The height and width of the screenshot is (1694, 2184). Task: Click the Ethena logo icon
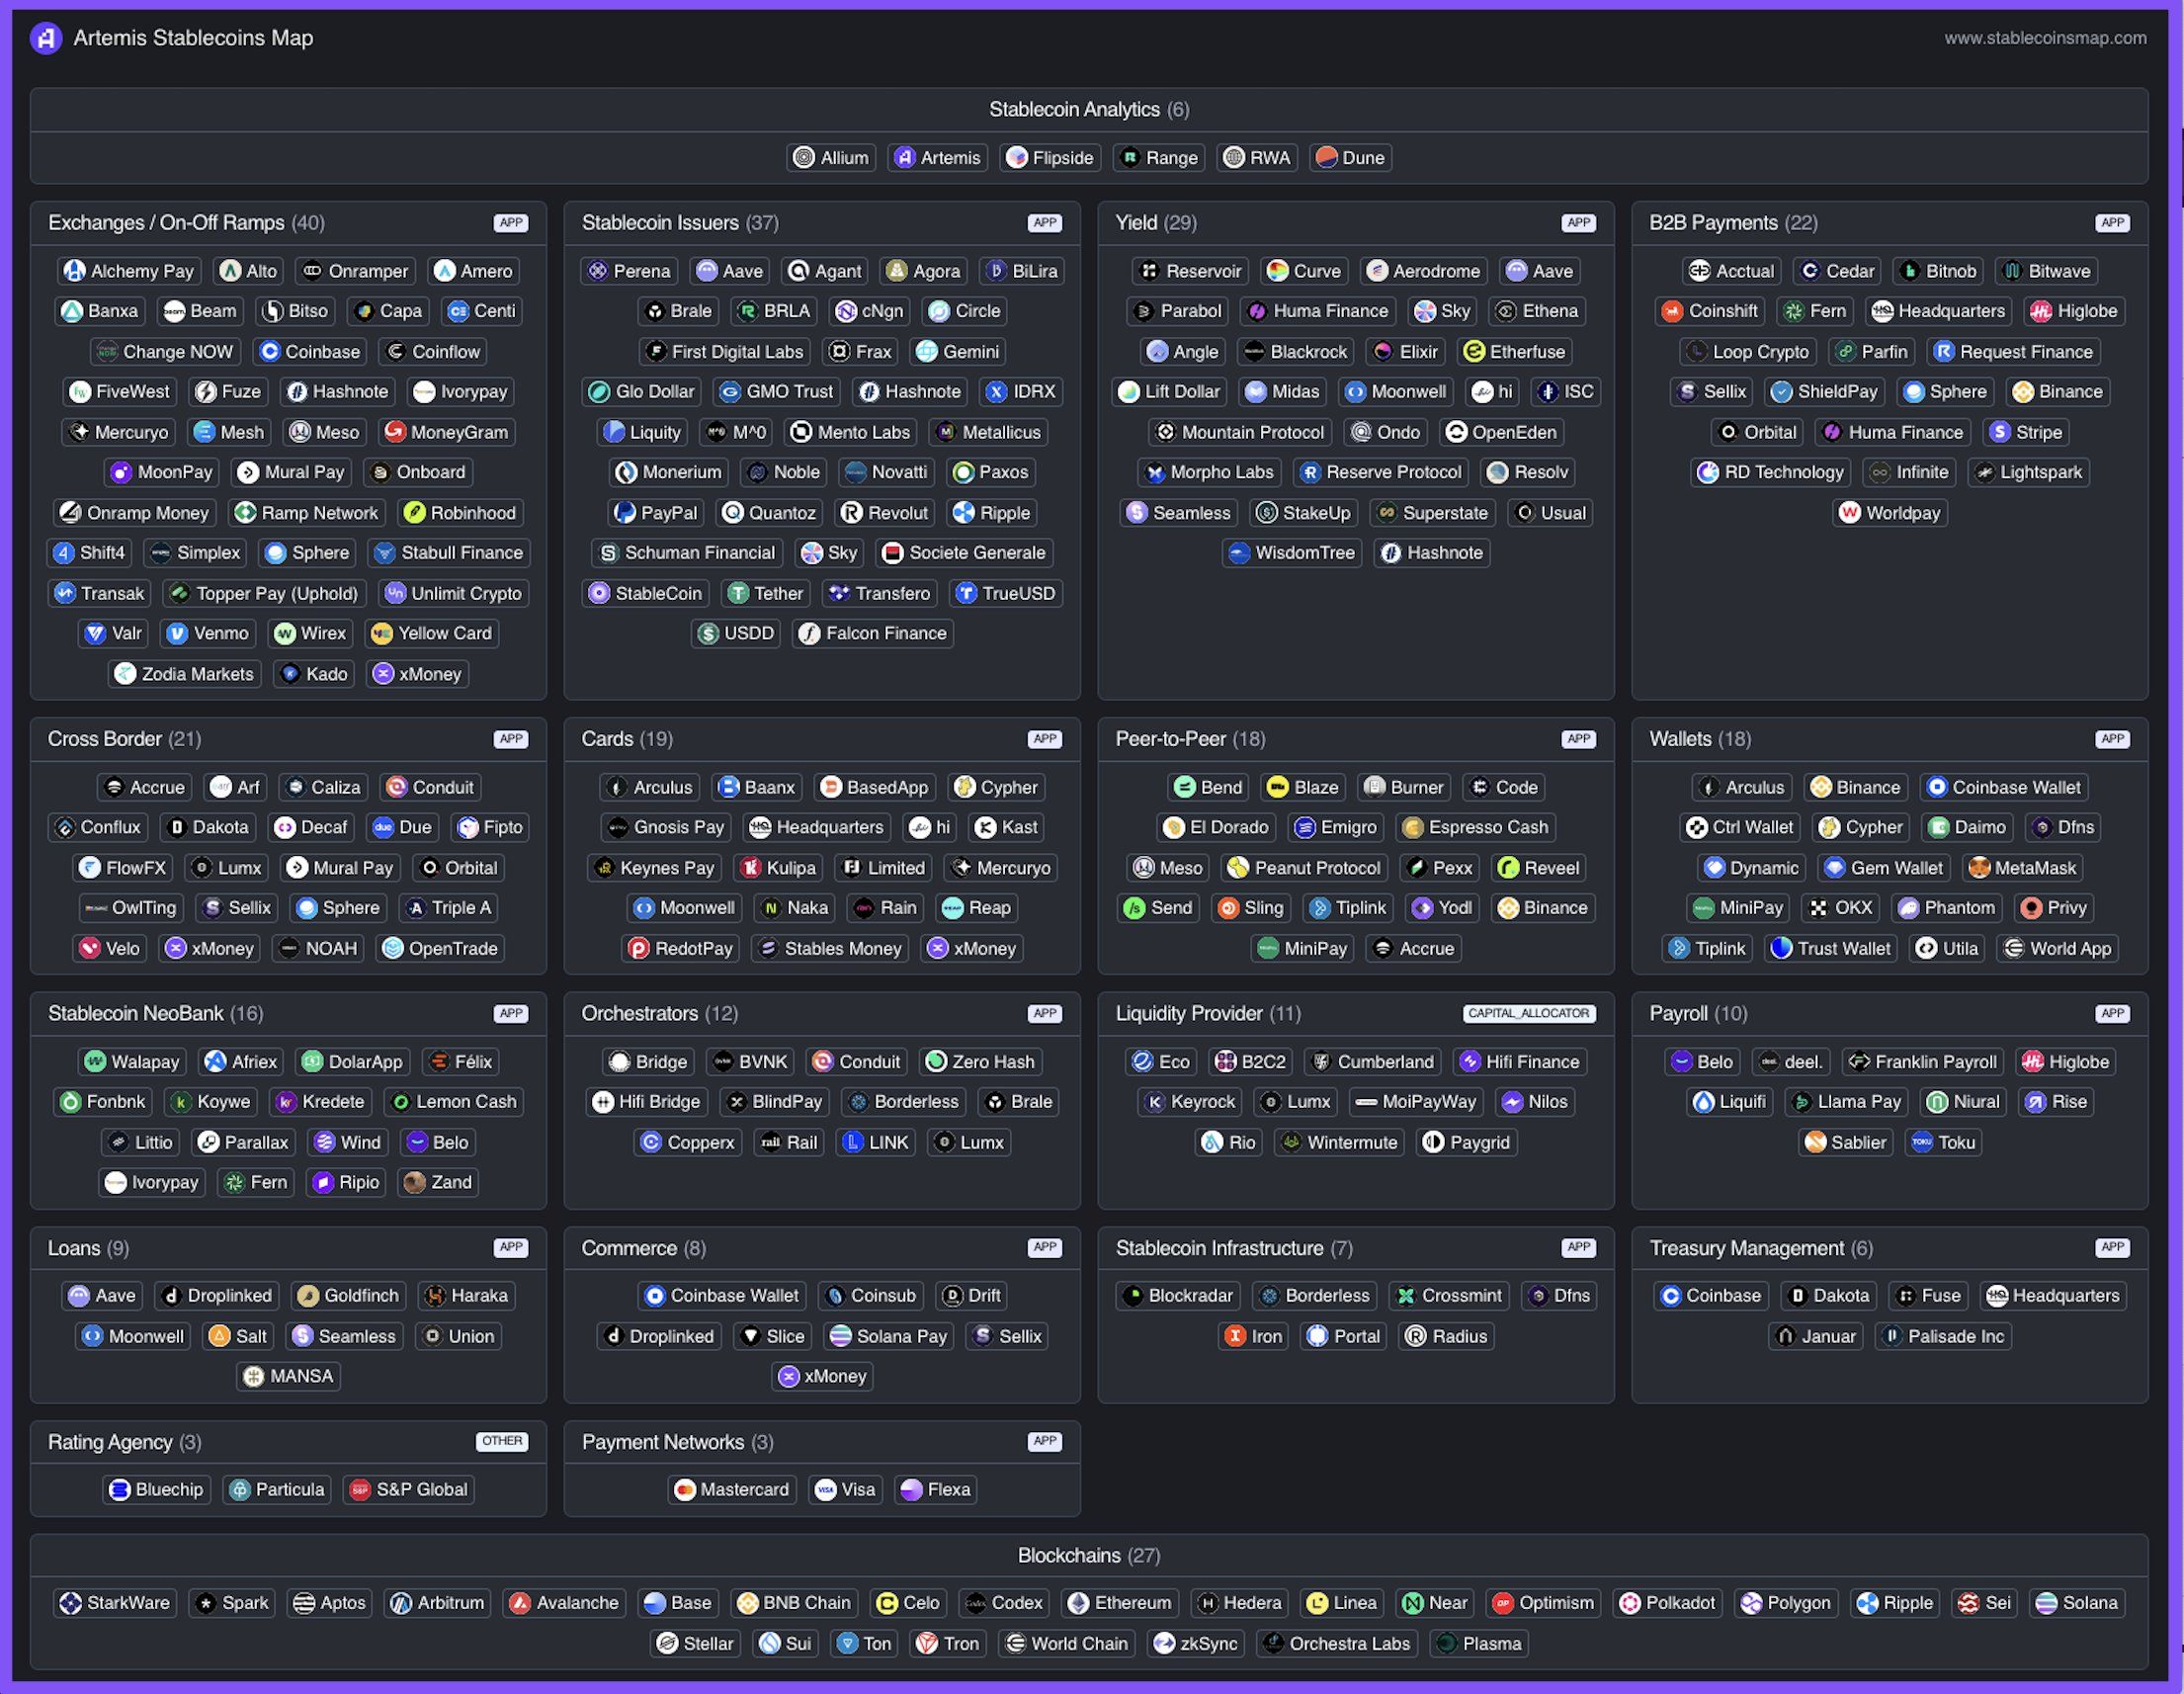coord(1506,311)
